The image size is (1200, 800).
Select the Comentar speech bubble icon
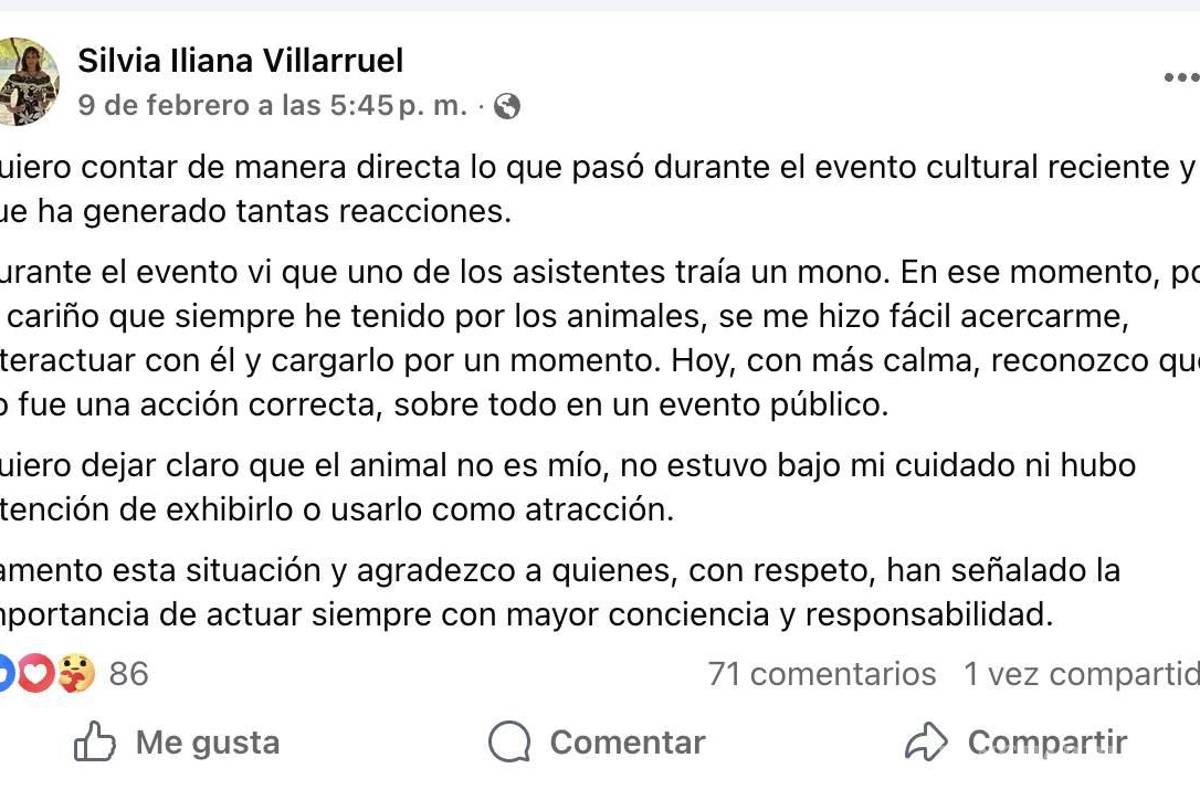coord(510,742)
